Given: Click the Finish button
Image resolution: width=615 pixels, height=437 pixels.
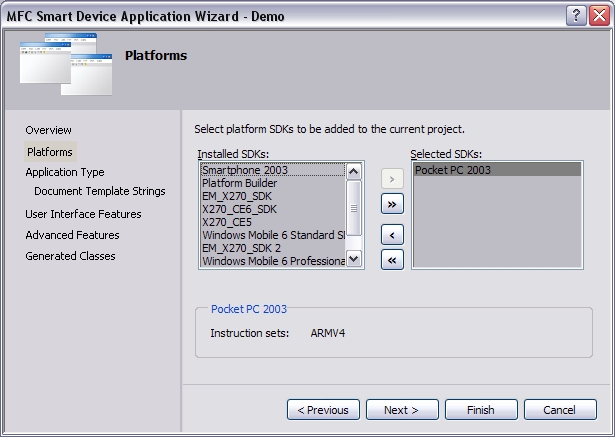Looking at the screenshot, I should pyautogui.click(x=481, y=410).
